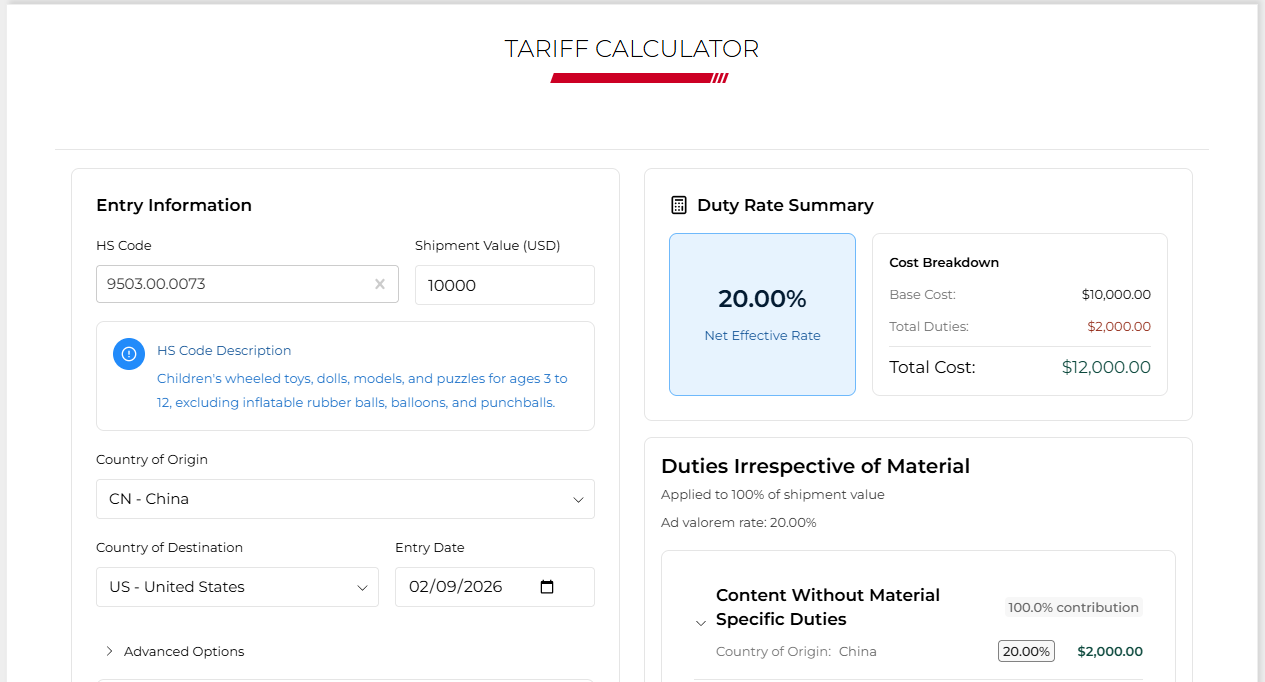Click the HS Code Description link text
The width and height of the screenshot is (1265, 682).
(x=224, y=351)
